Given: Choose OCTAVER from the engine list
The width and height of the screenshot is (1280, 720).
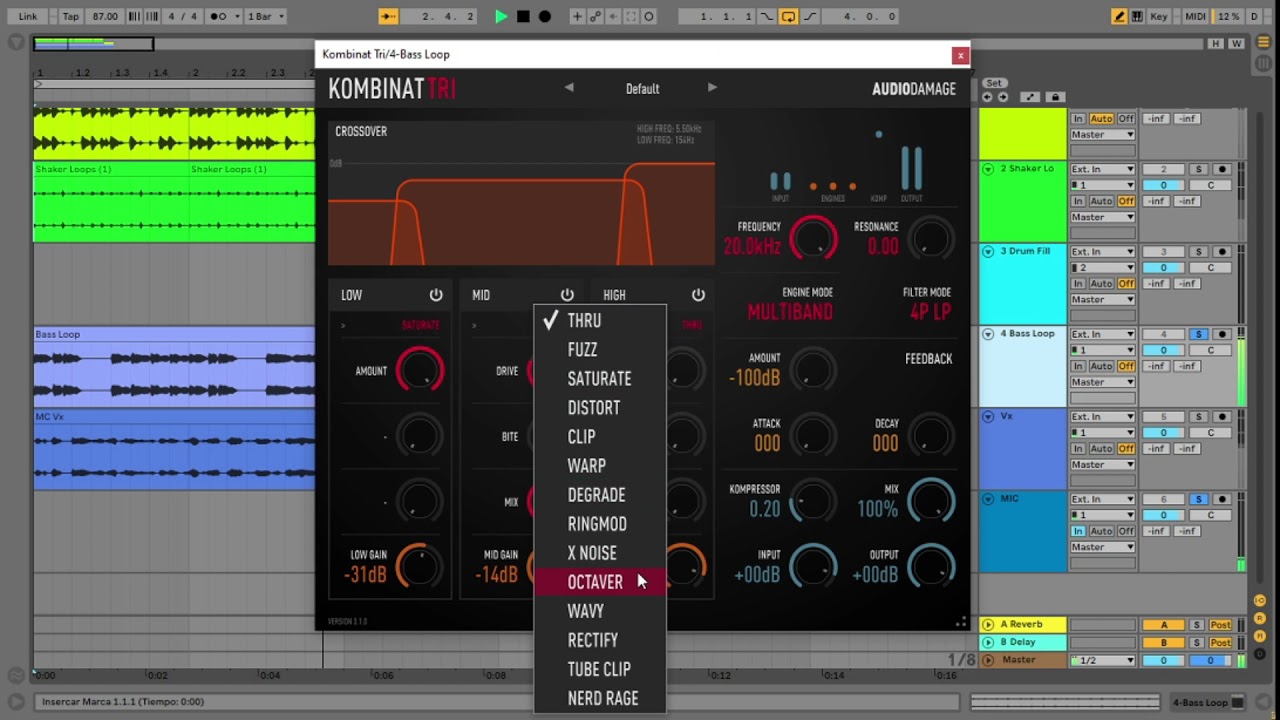Looking at the screenshot, I should pos(600,582).
